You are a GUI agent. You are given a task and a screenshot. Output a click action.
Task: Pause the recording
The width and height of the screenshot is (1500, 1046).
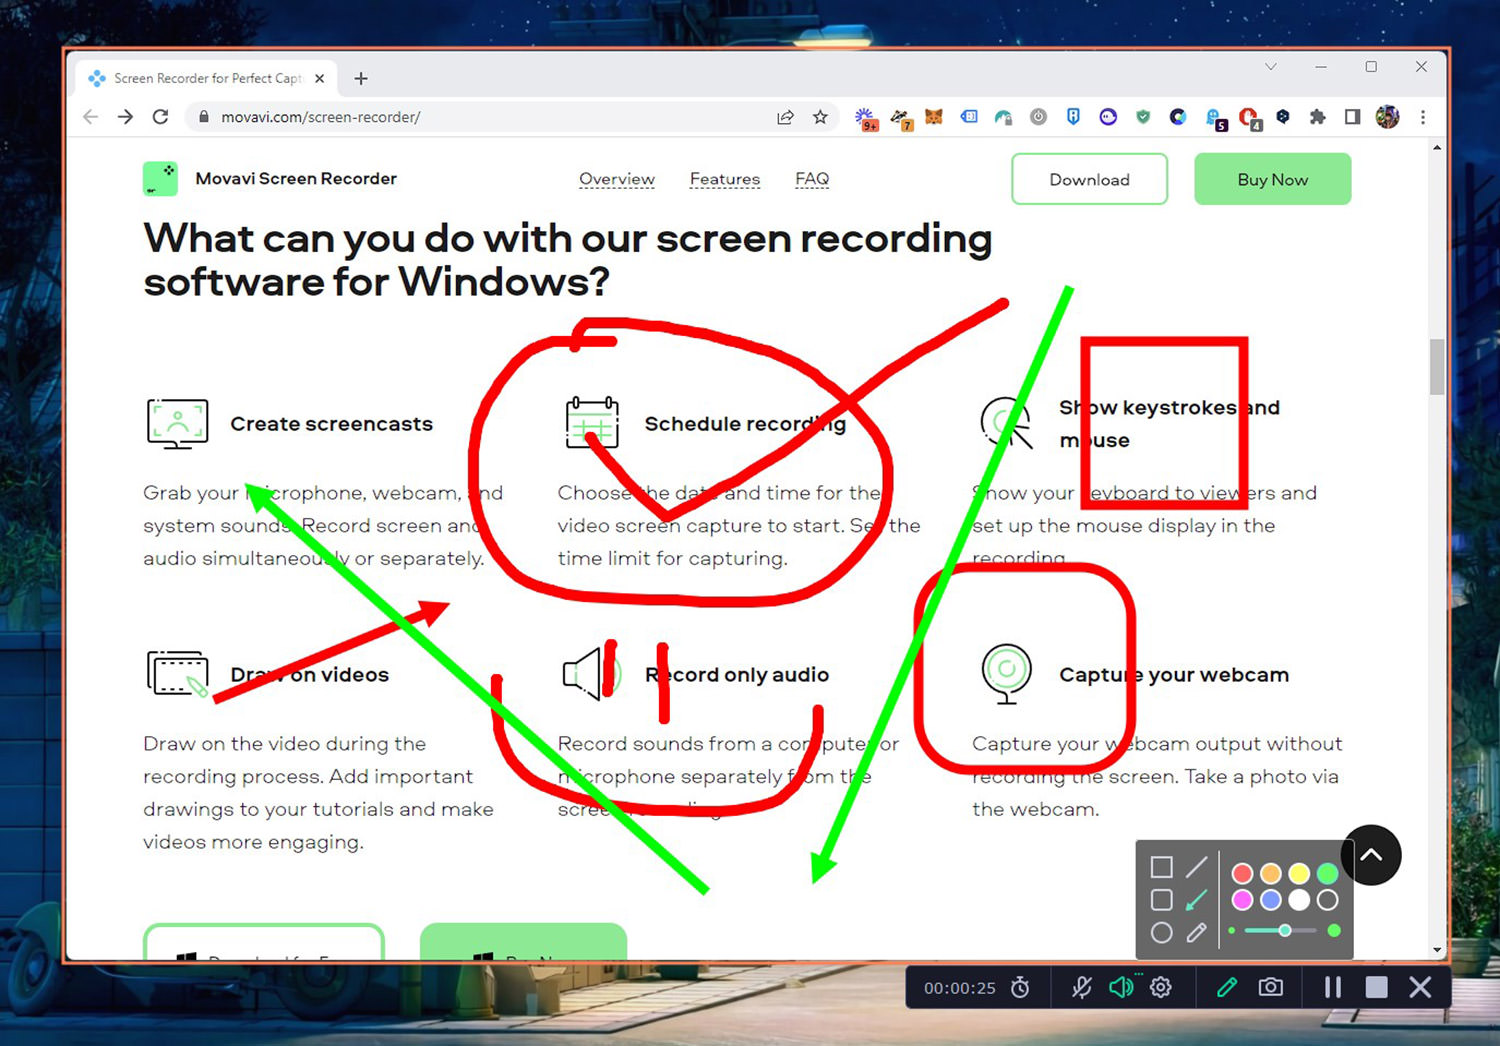tap(1333, 988)
